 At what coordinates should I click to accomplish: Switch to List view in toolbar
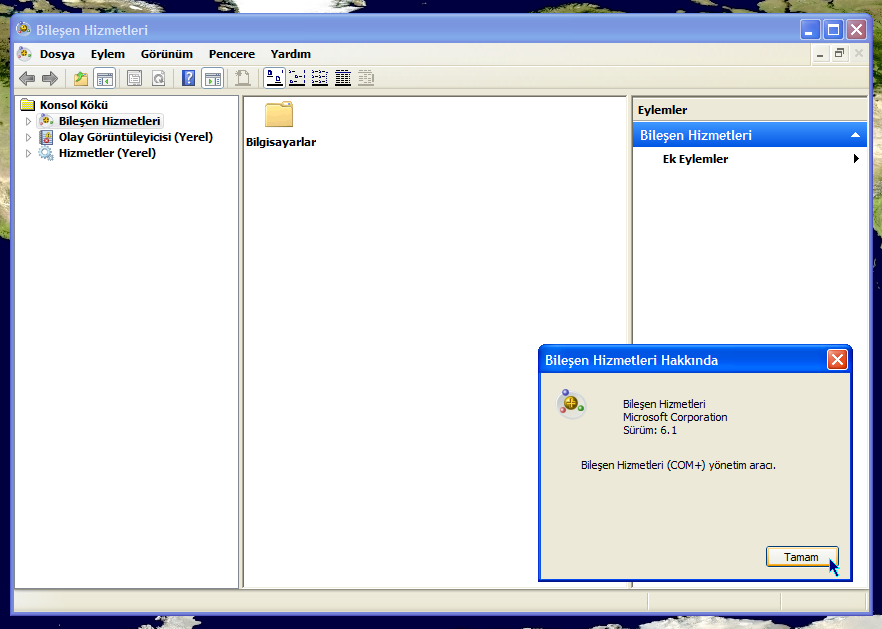point(320,78)
